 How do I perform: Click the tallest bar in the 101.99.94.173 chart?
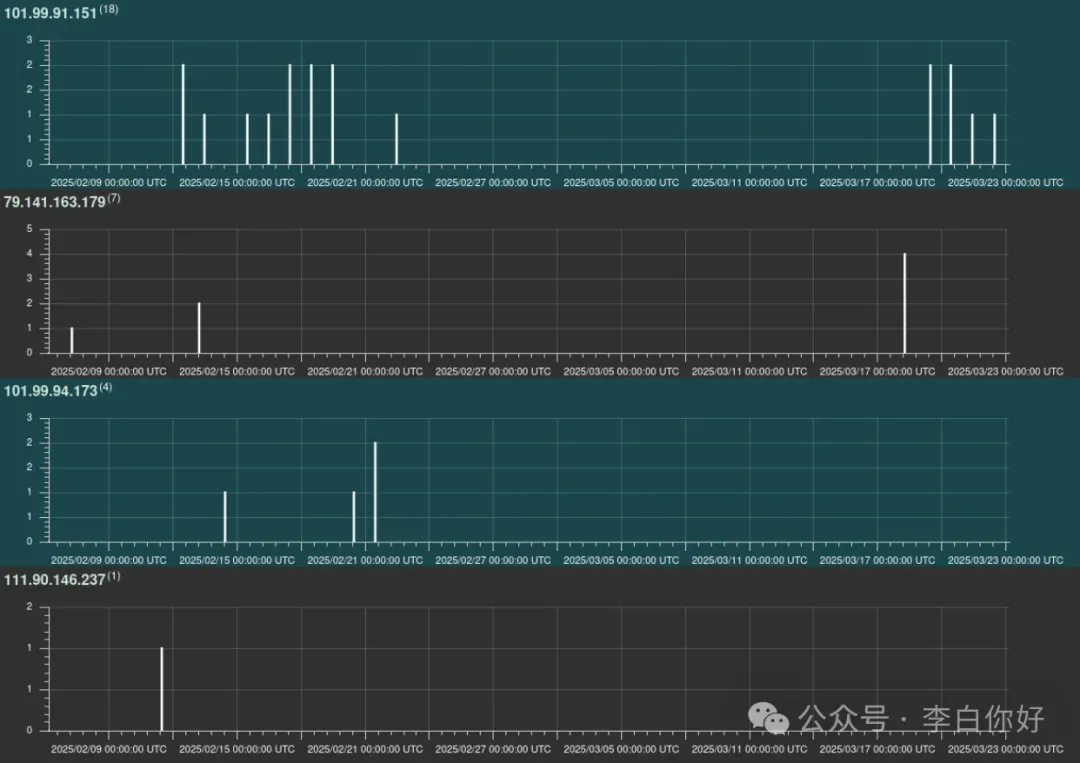375,492
